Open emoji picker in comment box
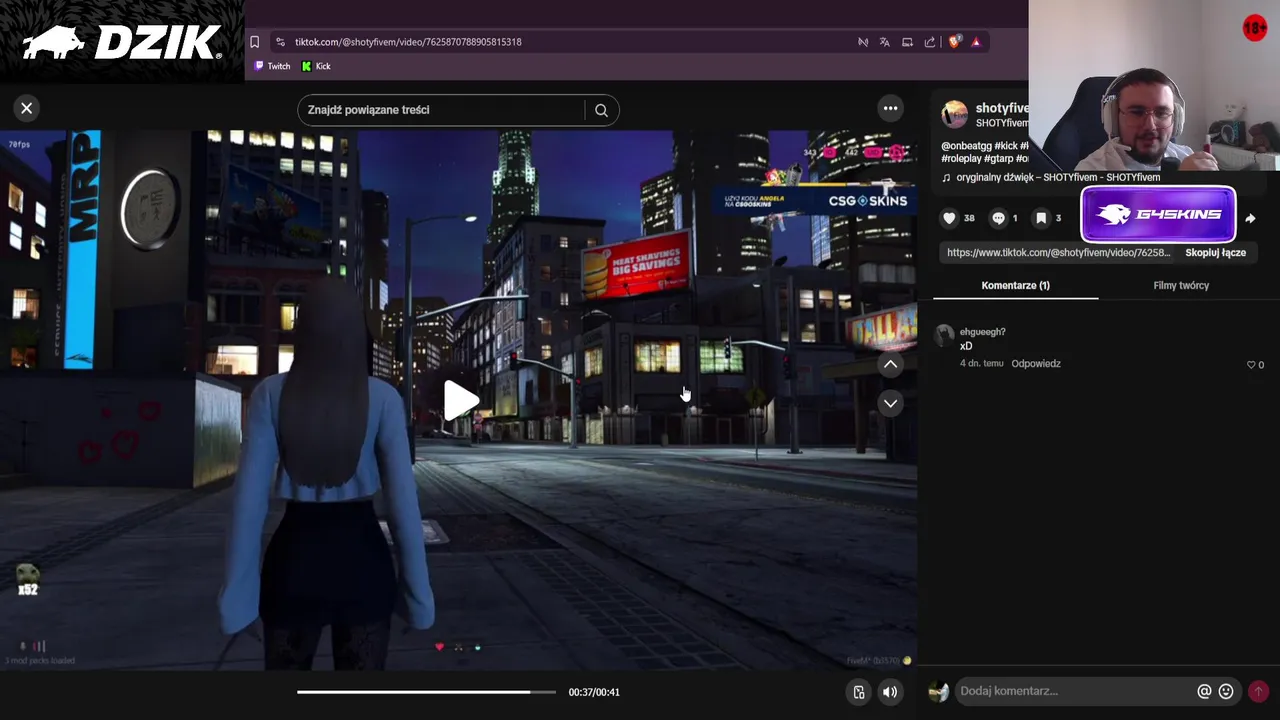This screenshot has width=1280, height=720. click(1226, 691)
